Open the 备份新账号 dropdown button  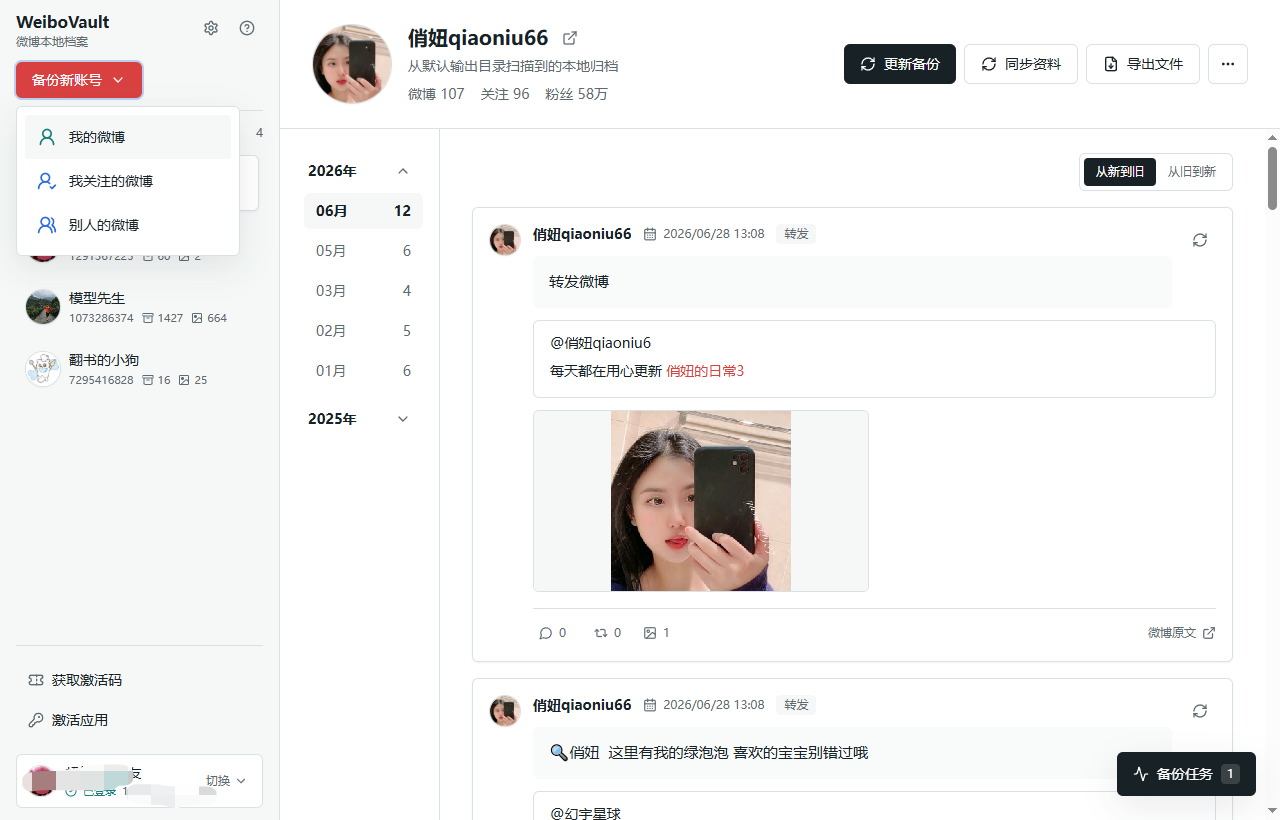coord(79,80)
